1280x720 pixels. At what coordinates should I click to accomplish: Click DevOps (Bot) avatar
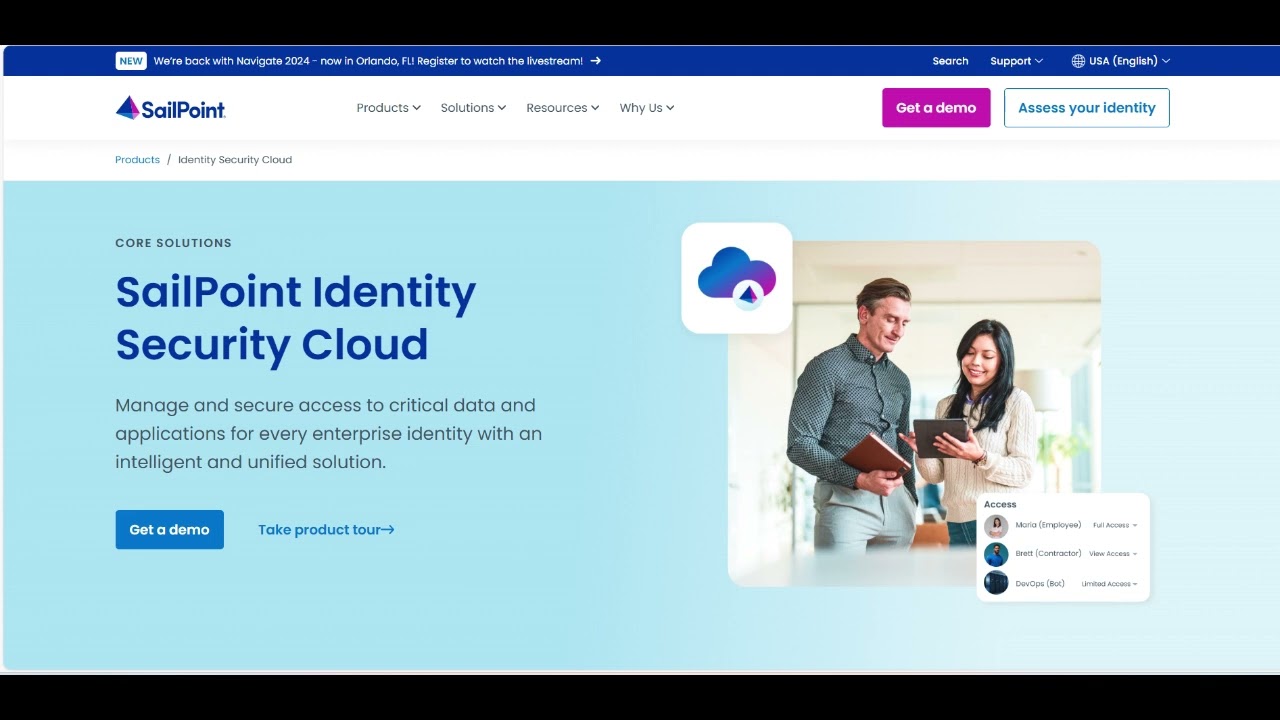(x=996, y=583)
